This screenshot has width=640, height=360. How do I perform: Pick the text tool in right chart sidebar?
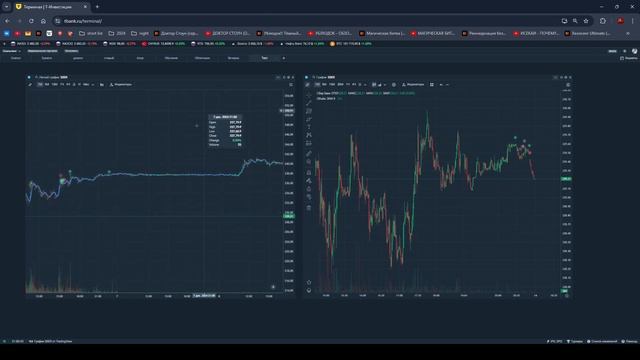[309, 127]
